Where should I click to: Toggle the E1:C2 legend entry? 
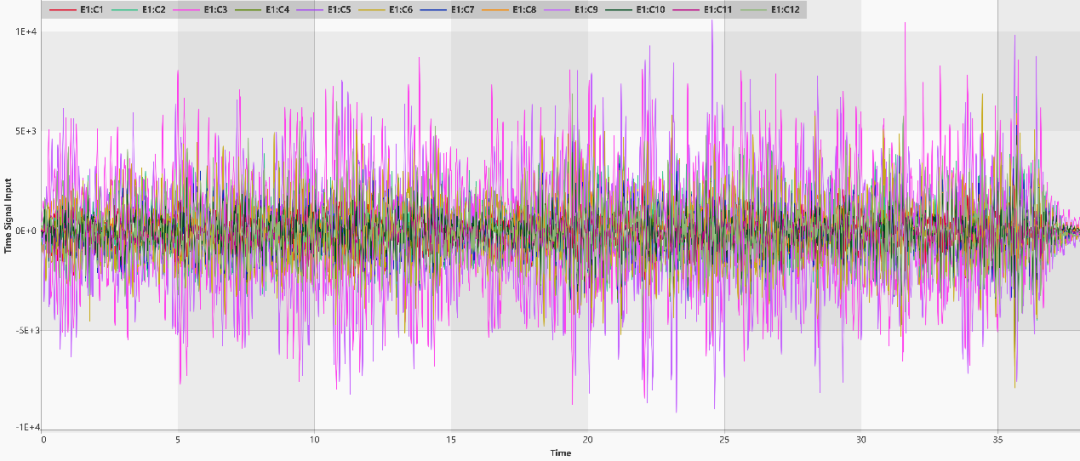[x=139, y=10]
